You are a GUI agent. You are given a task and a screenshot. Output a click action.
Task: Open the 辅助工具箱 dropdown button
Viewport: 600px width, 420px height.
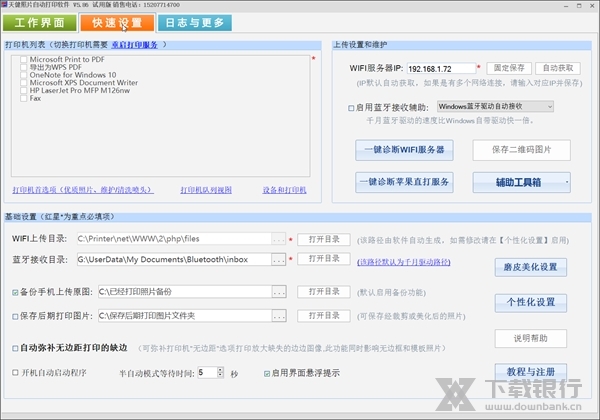coord(522,182)
